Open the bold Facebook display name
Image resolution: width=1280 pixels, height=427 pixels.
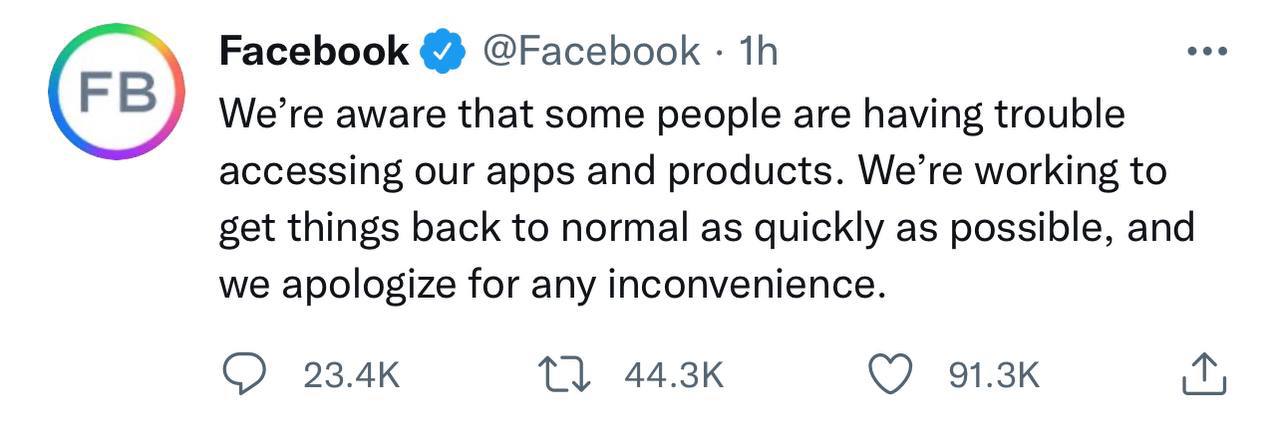313,51
